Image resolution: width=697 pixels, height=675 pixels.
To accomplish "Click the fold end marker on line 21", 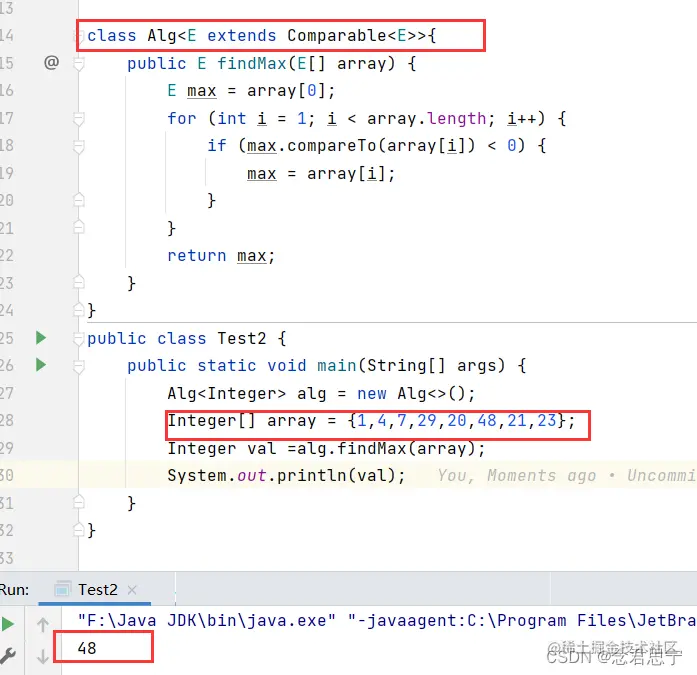I will [79, 228].
